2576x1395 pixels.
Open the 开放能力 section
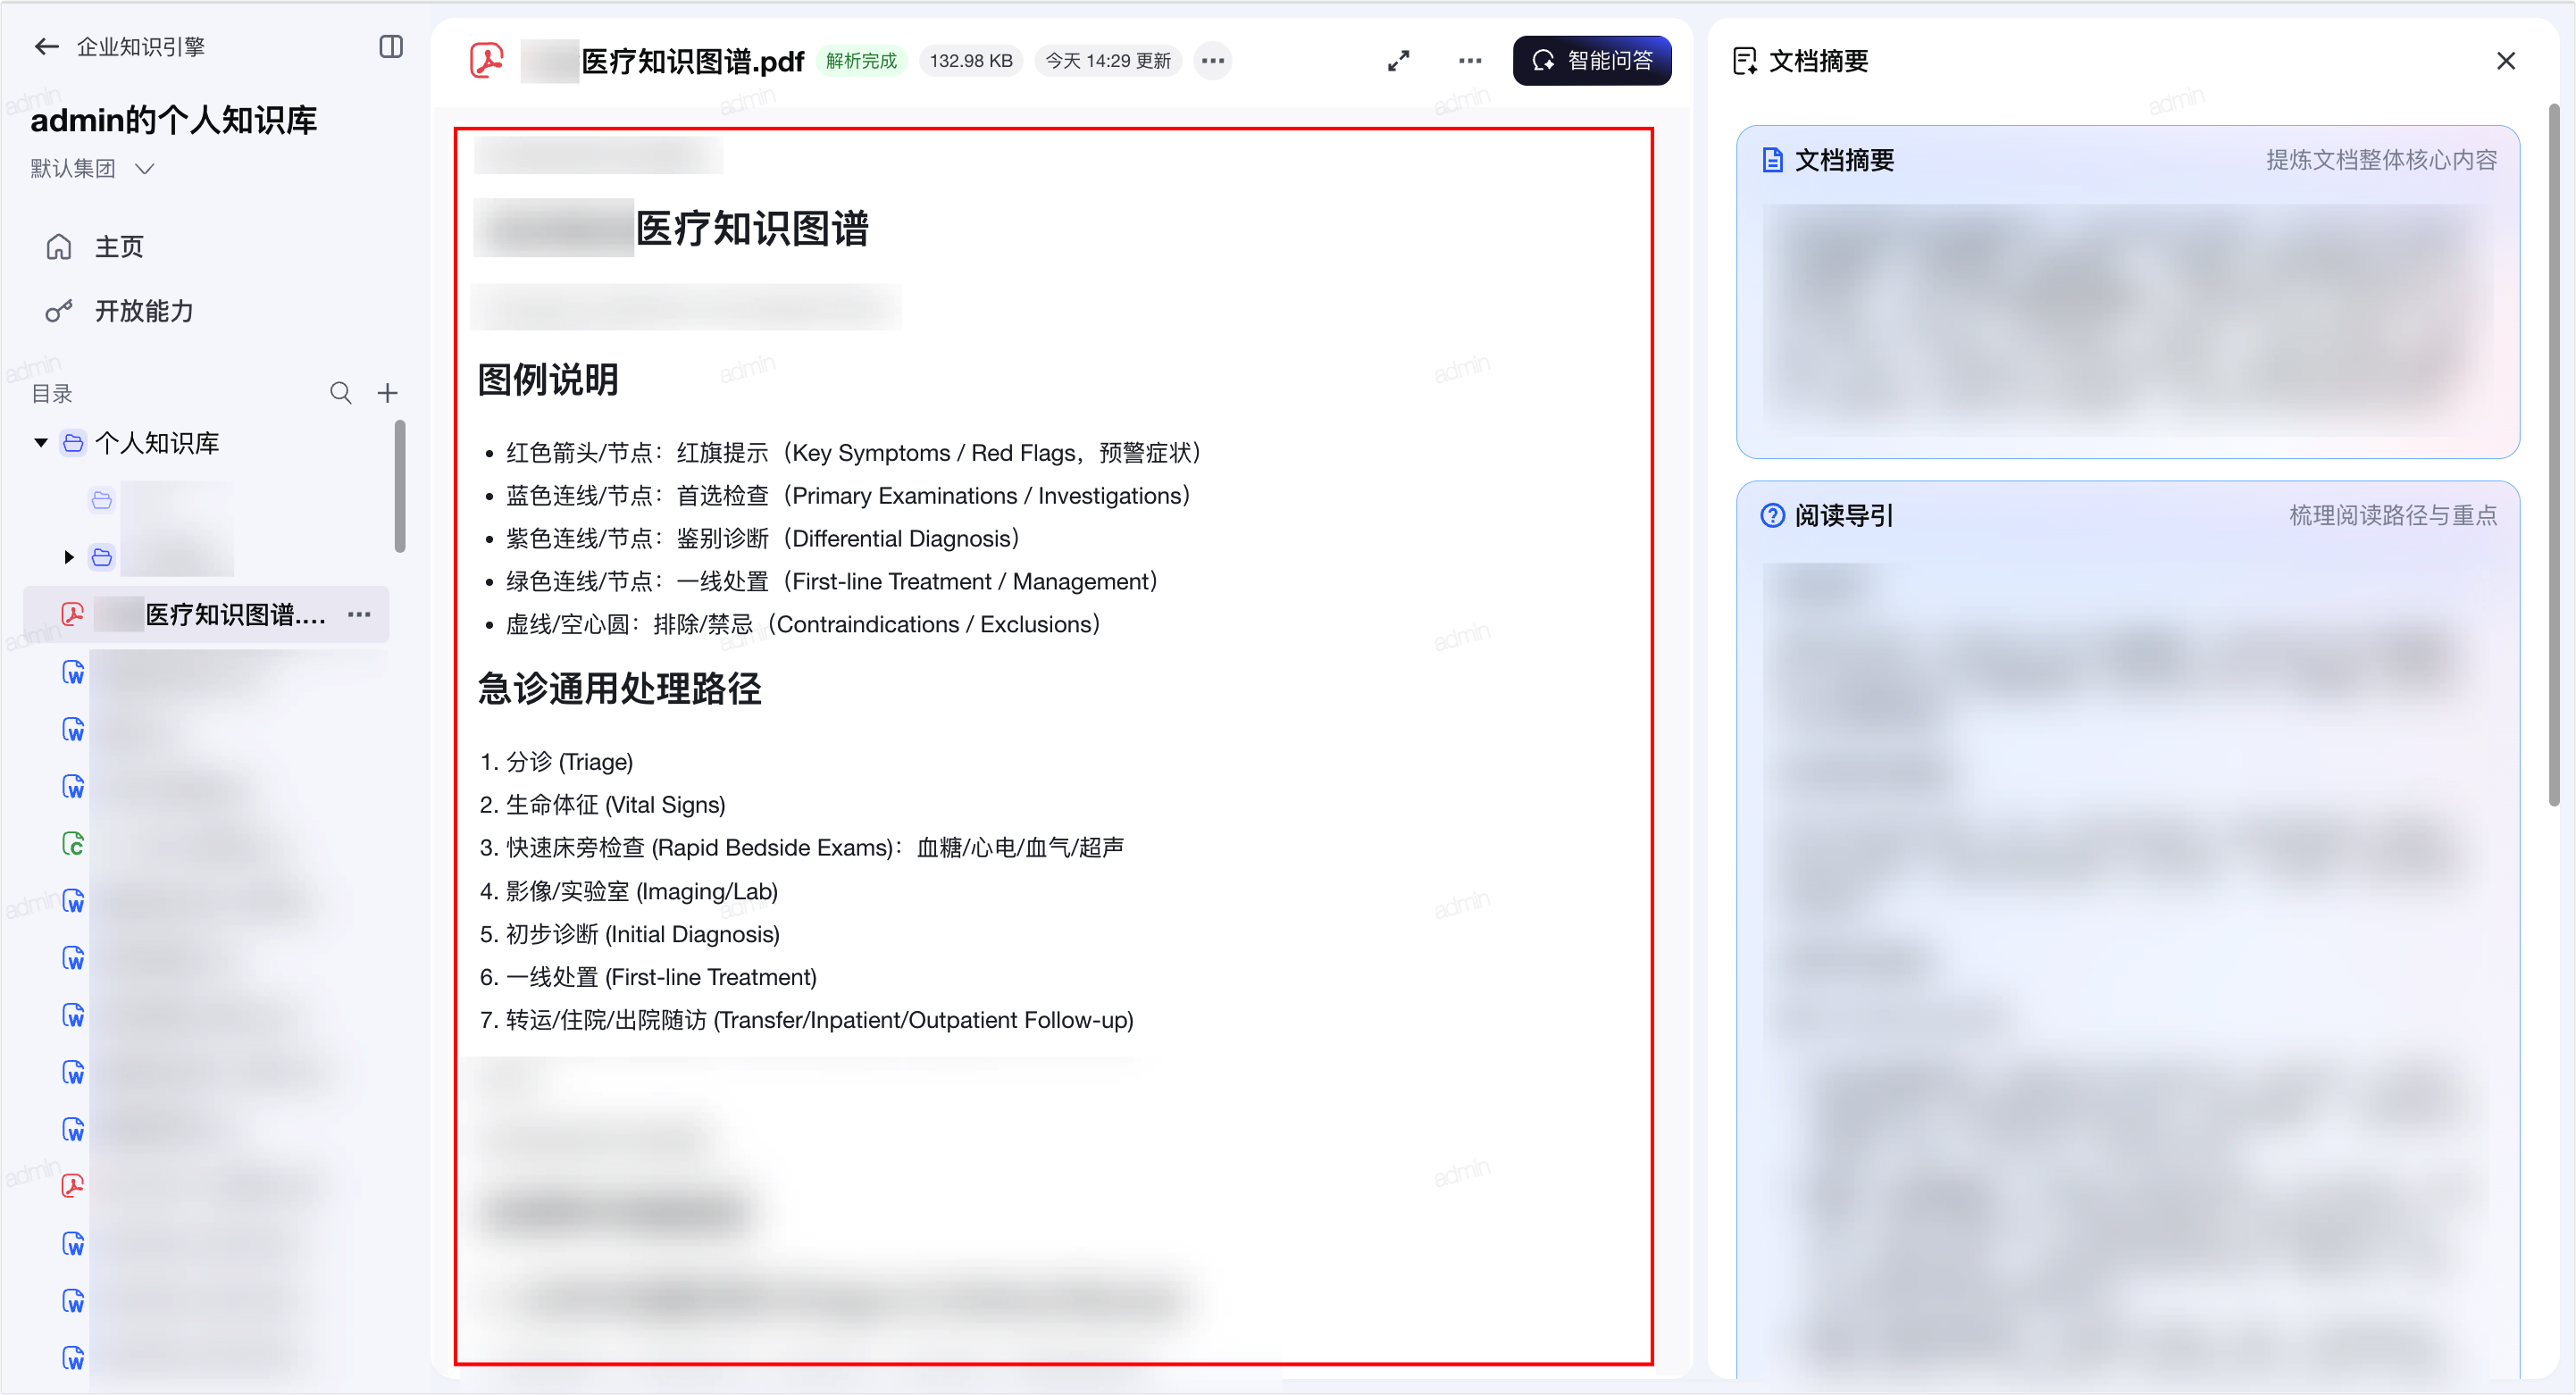pos(119,311)
